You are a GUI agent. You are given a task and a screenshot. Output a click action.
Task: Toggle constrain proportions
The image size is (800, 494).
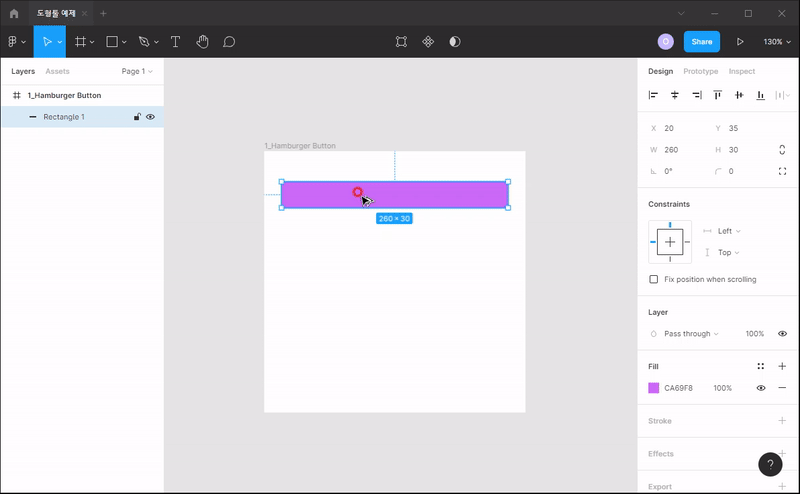782,150
